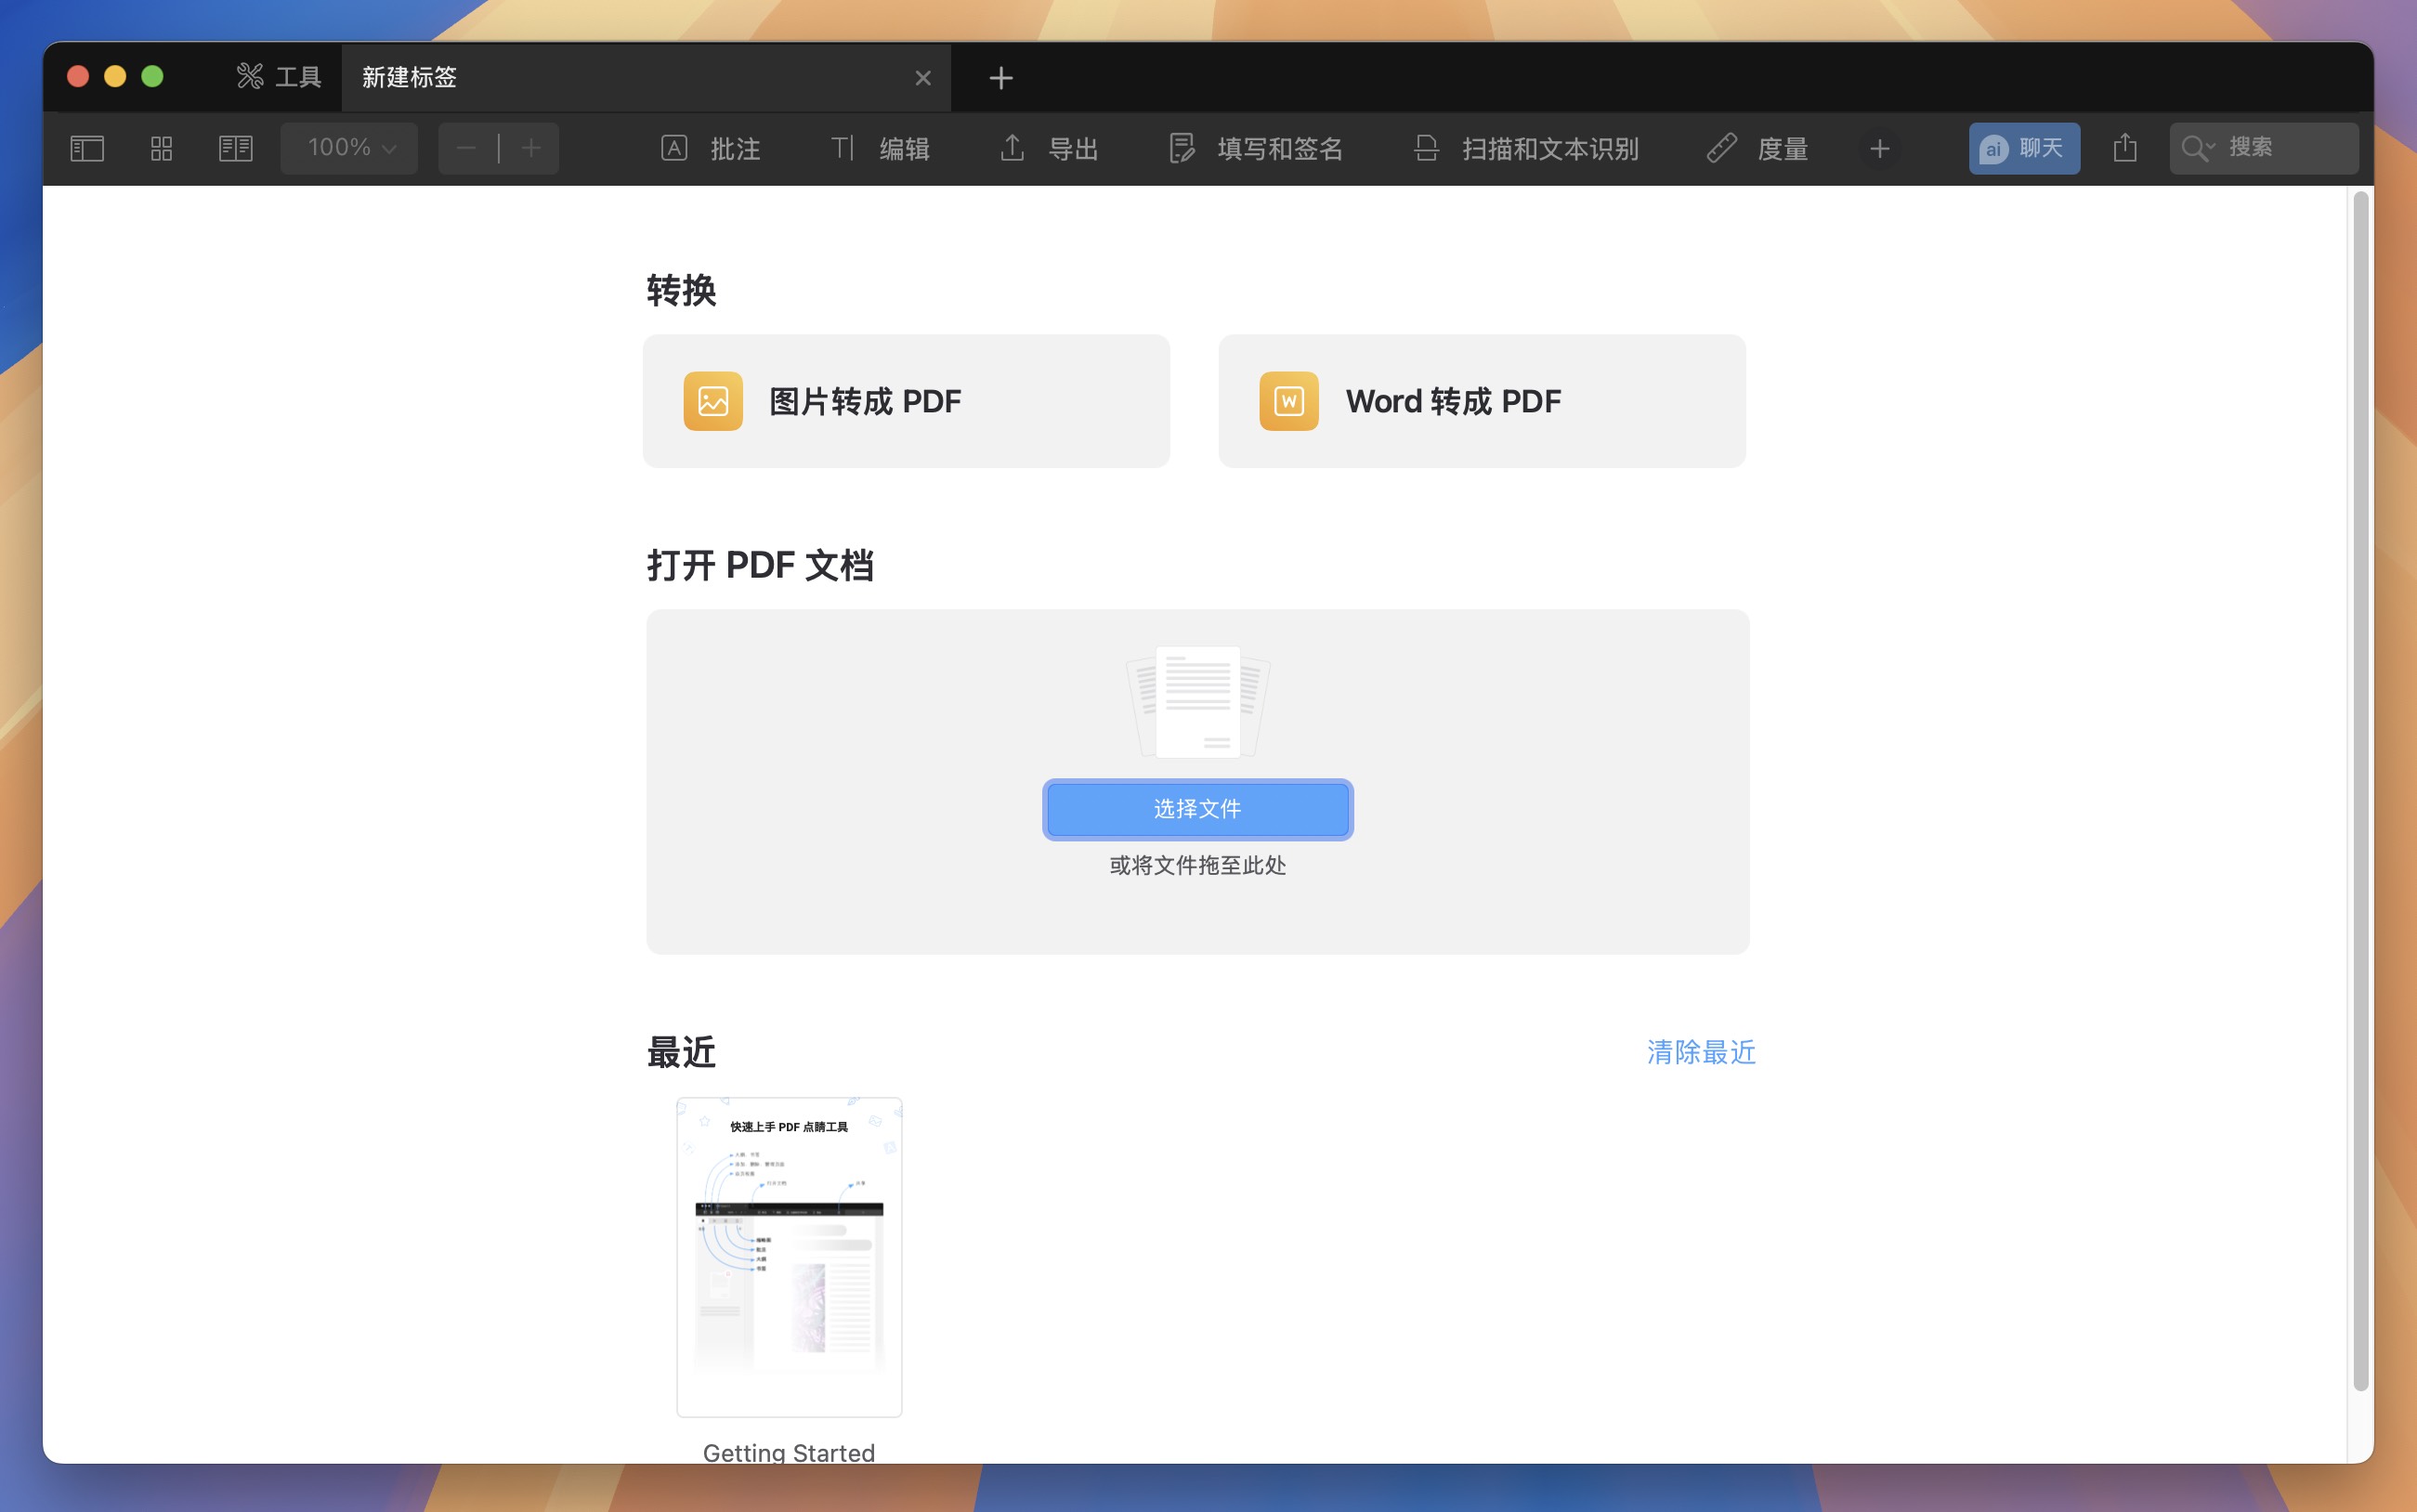The width and height of the screenshot is (2417, 1512).
Task: Open the 工具 tools tab
Action: pos(278,77)
